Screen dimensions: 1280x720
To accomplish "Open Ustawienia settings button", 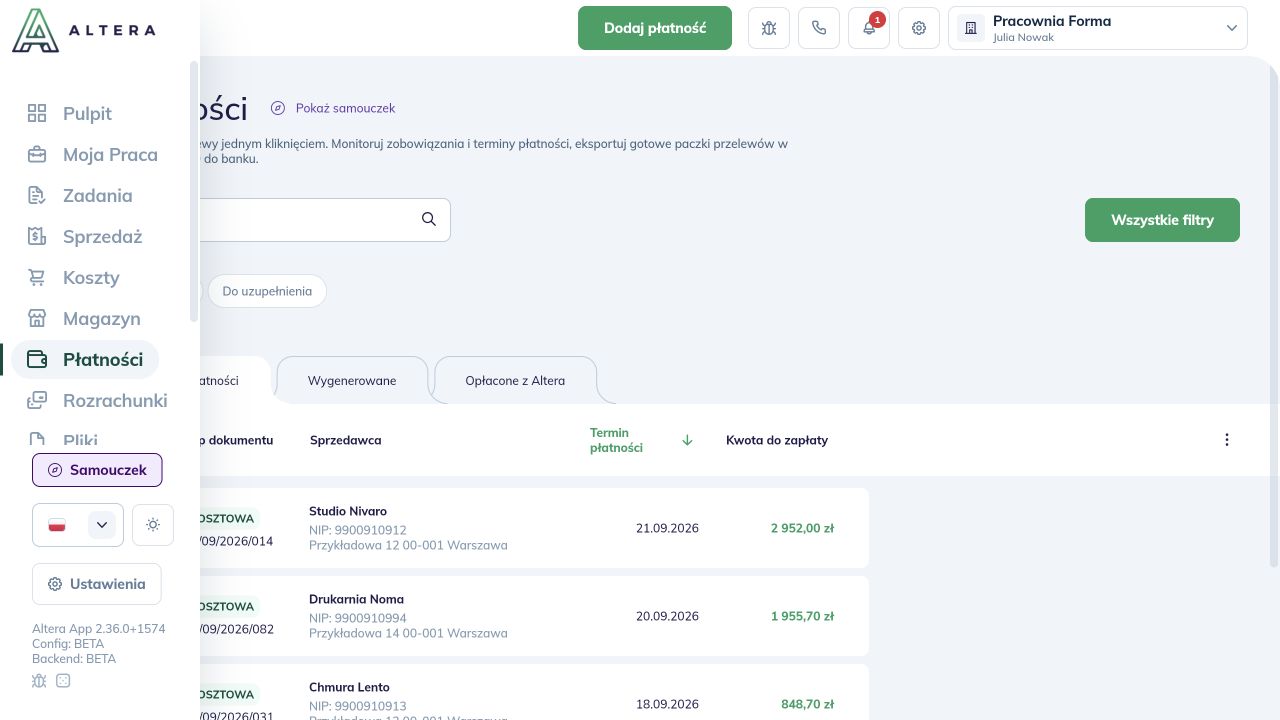I will coord(97,584).
